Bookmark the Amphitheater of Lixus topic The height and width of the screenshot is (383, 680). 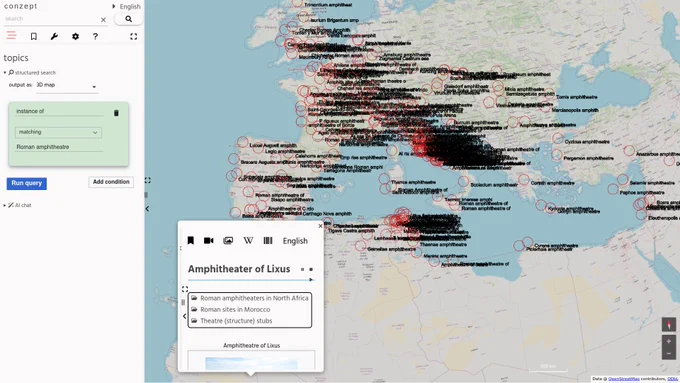pyautogui.click(x=190, y=240)
